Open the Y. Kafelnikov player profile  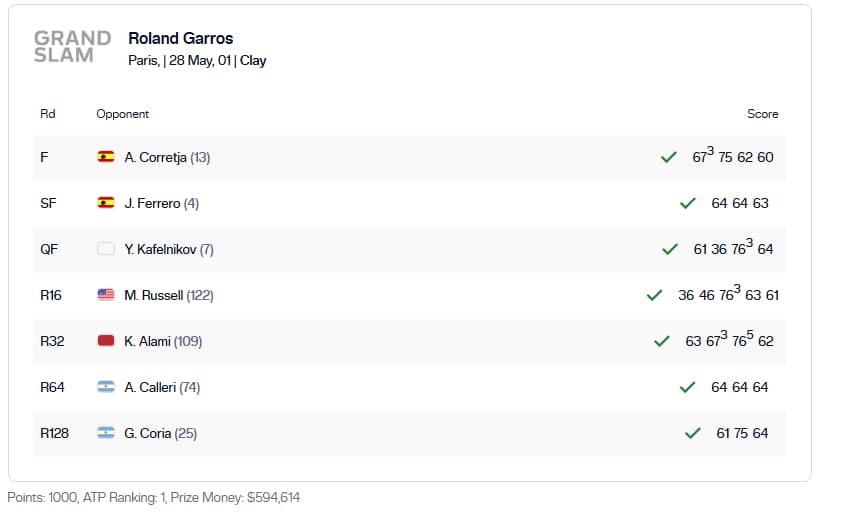[160, 249]
